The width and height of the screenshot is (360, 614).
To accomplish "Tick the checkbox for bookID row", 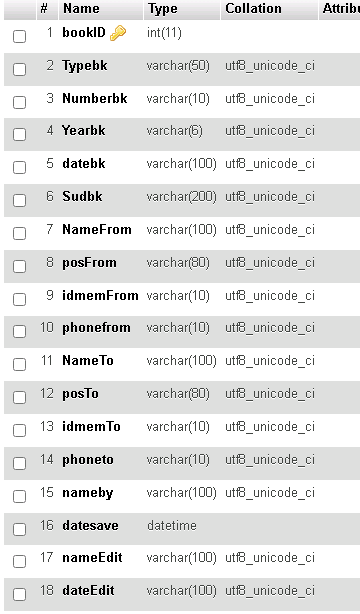I will [20, 36].
